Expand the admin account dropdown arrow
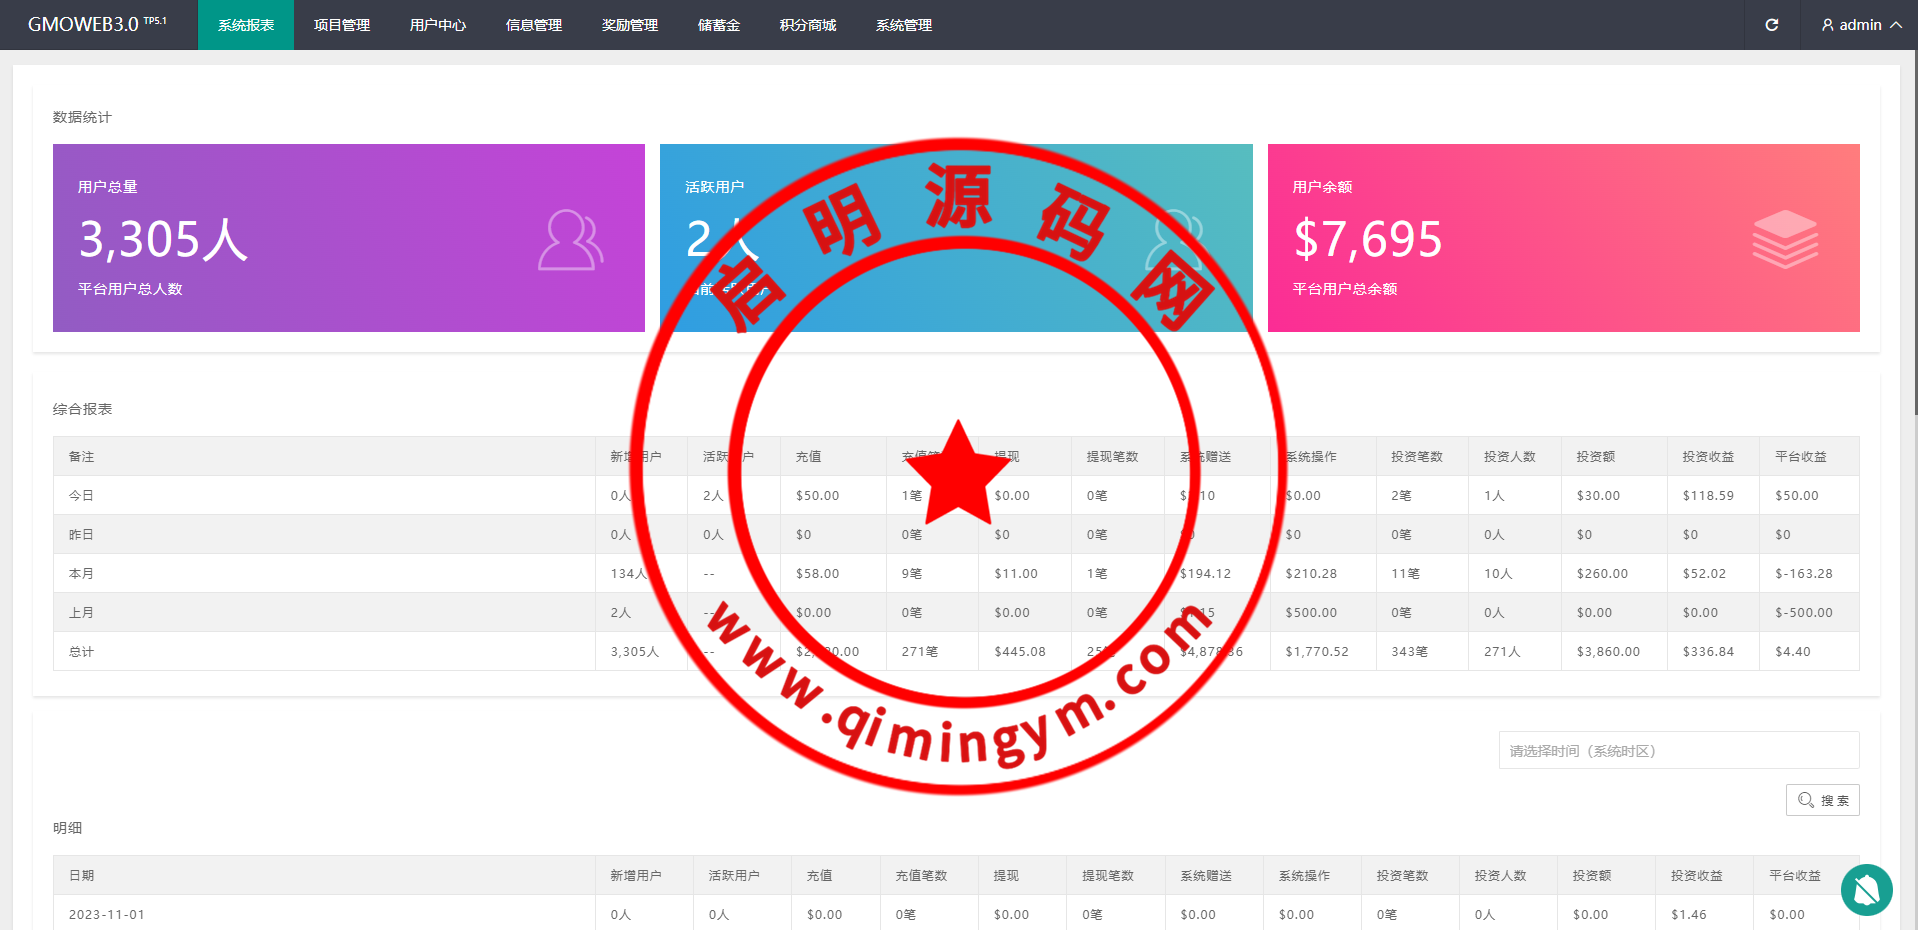 click(1896, 25)
